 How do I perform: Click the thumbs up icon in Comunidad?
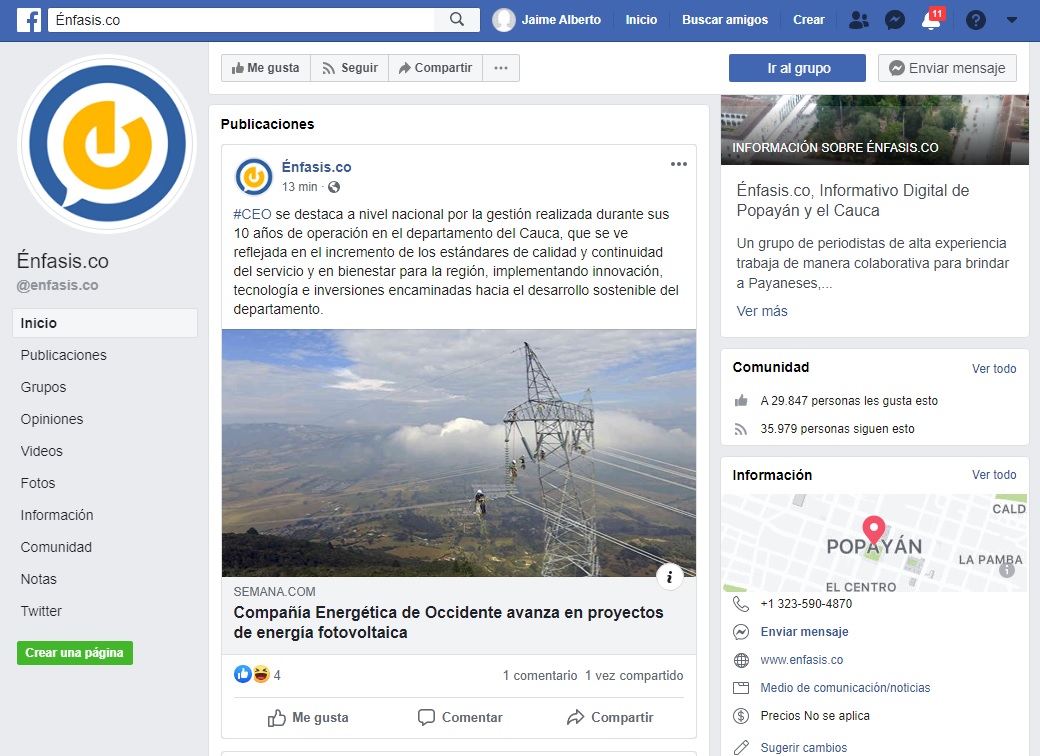click(741, 401)
